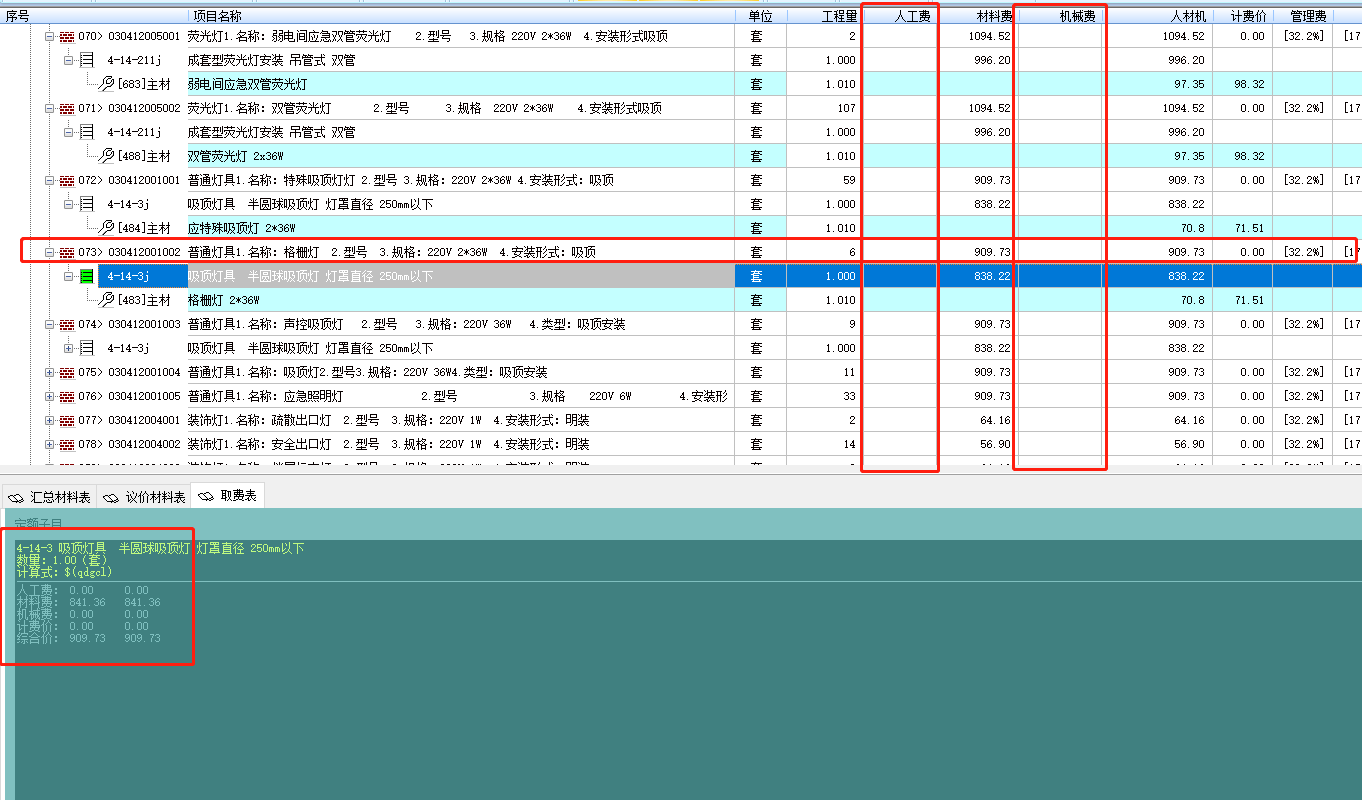Click the quota list icon under item 070

[87, 60]
